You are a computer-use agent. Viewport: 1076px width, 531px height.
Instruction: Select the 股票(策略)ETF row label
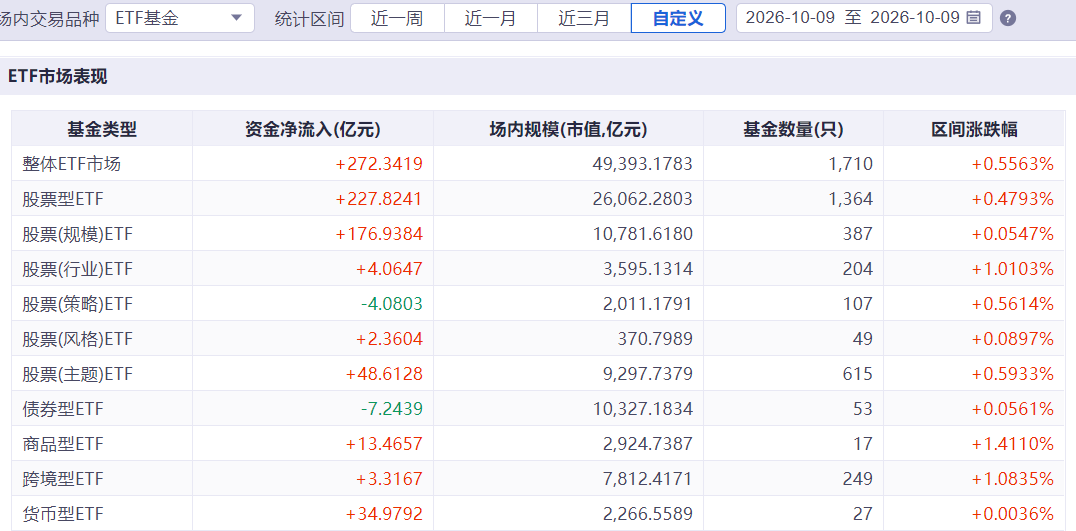click(78, 304)
